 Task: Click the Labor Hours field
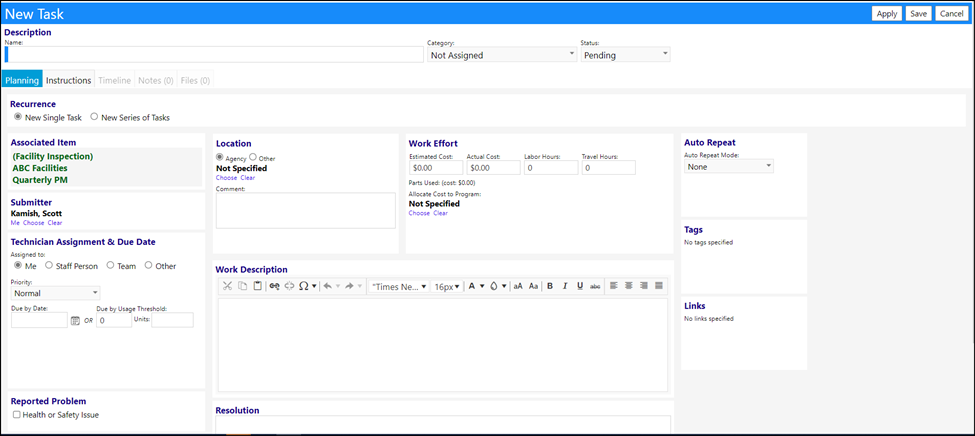tap(551, 167)
